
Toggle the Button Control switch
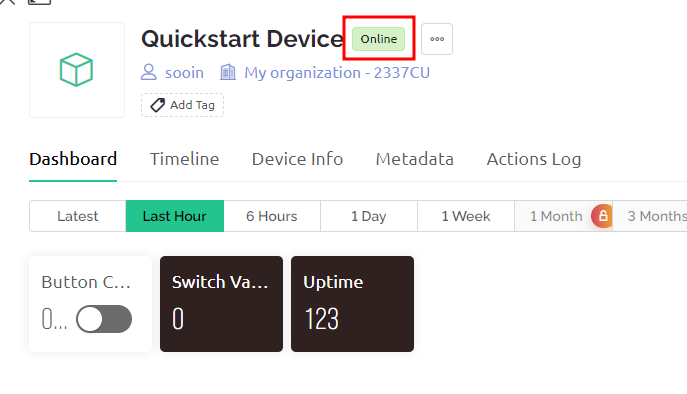104,319
